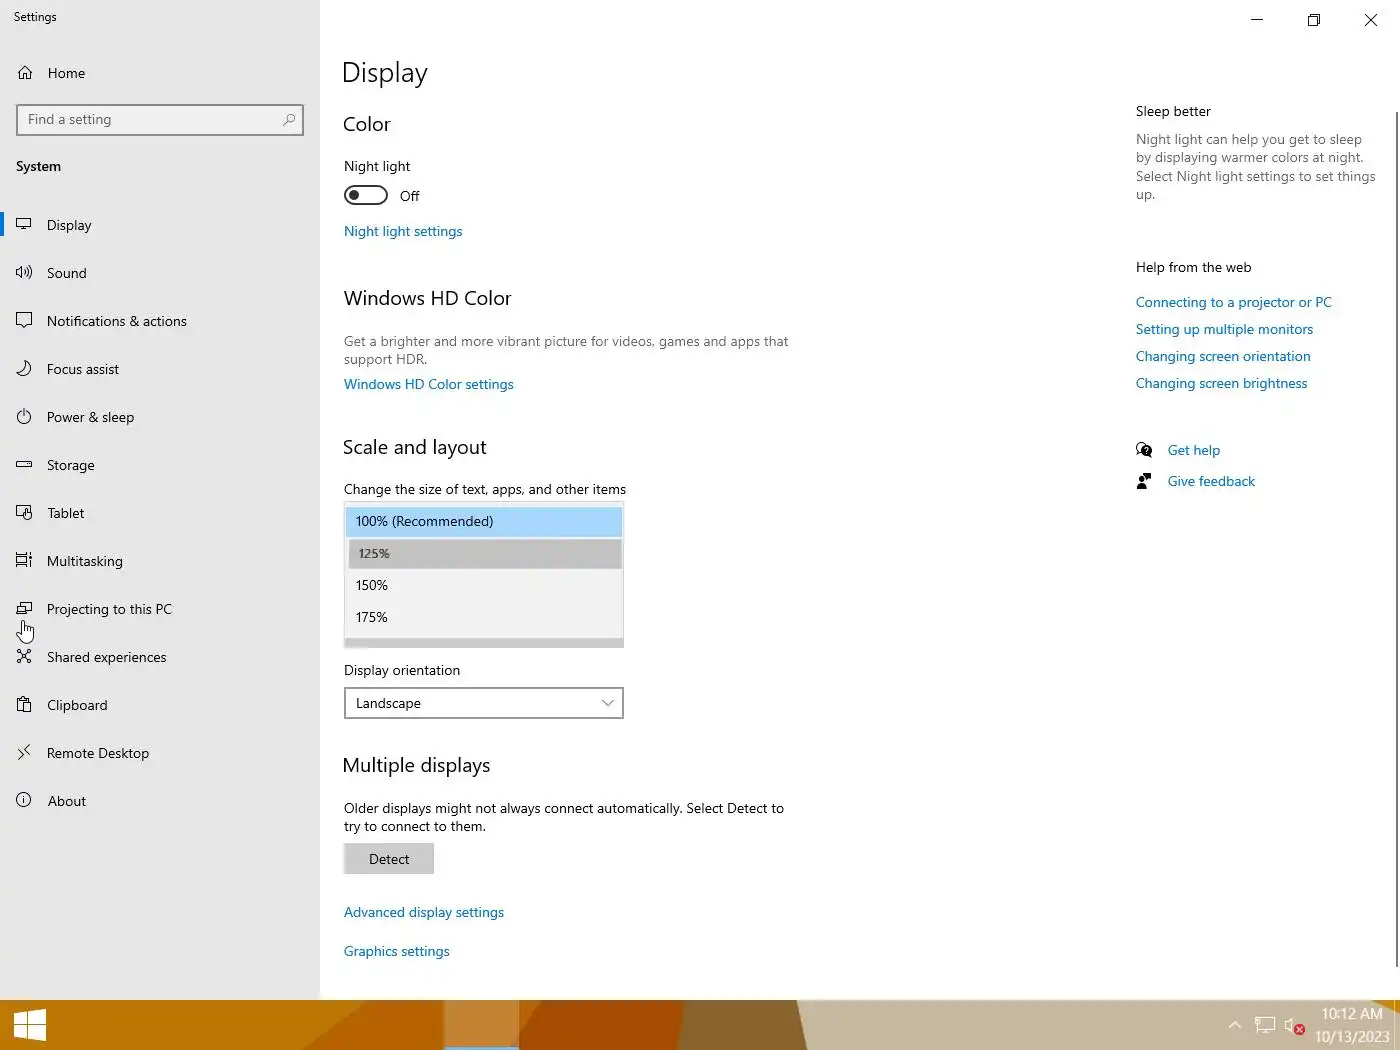This screenshot has width=1400, height=1050.
Task: Open Graphics settings link
Action: coord(397,951)
